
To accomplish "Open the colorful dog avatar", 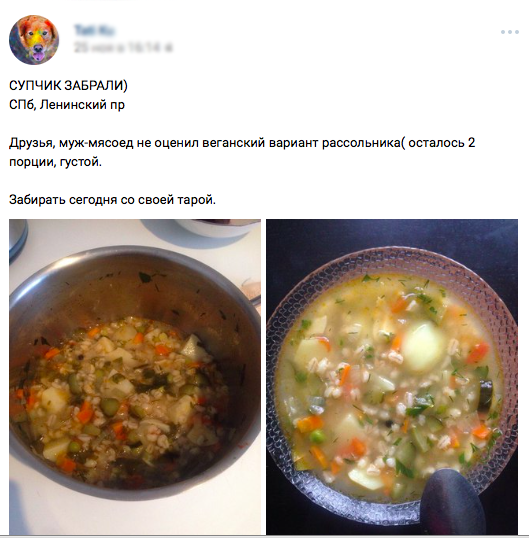I will pyautogui.click(x=34, y=40).
